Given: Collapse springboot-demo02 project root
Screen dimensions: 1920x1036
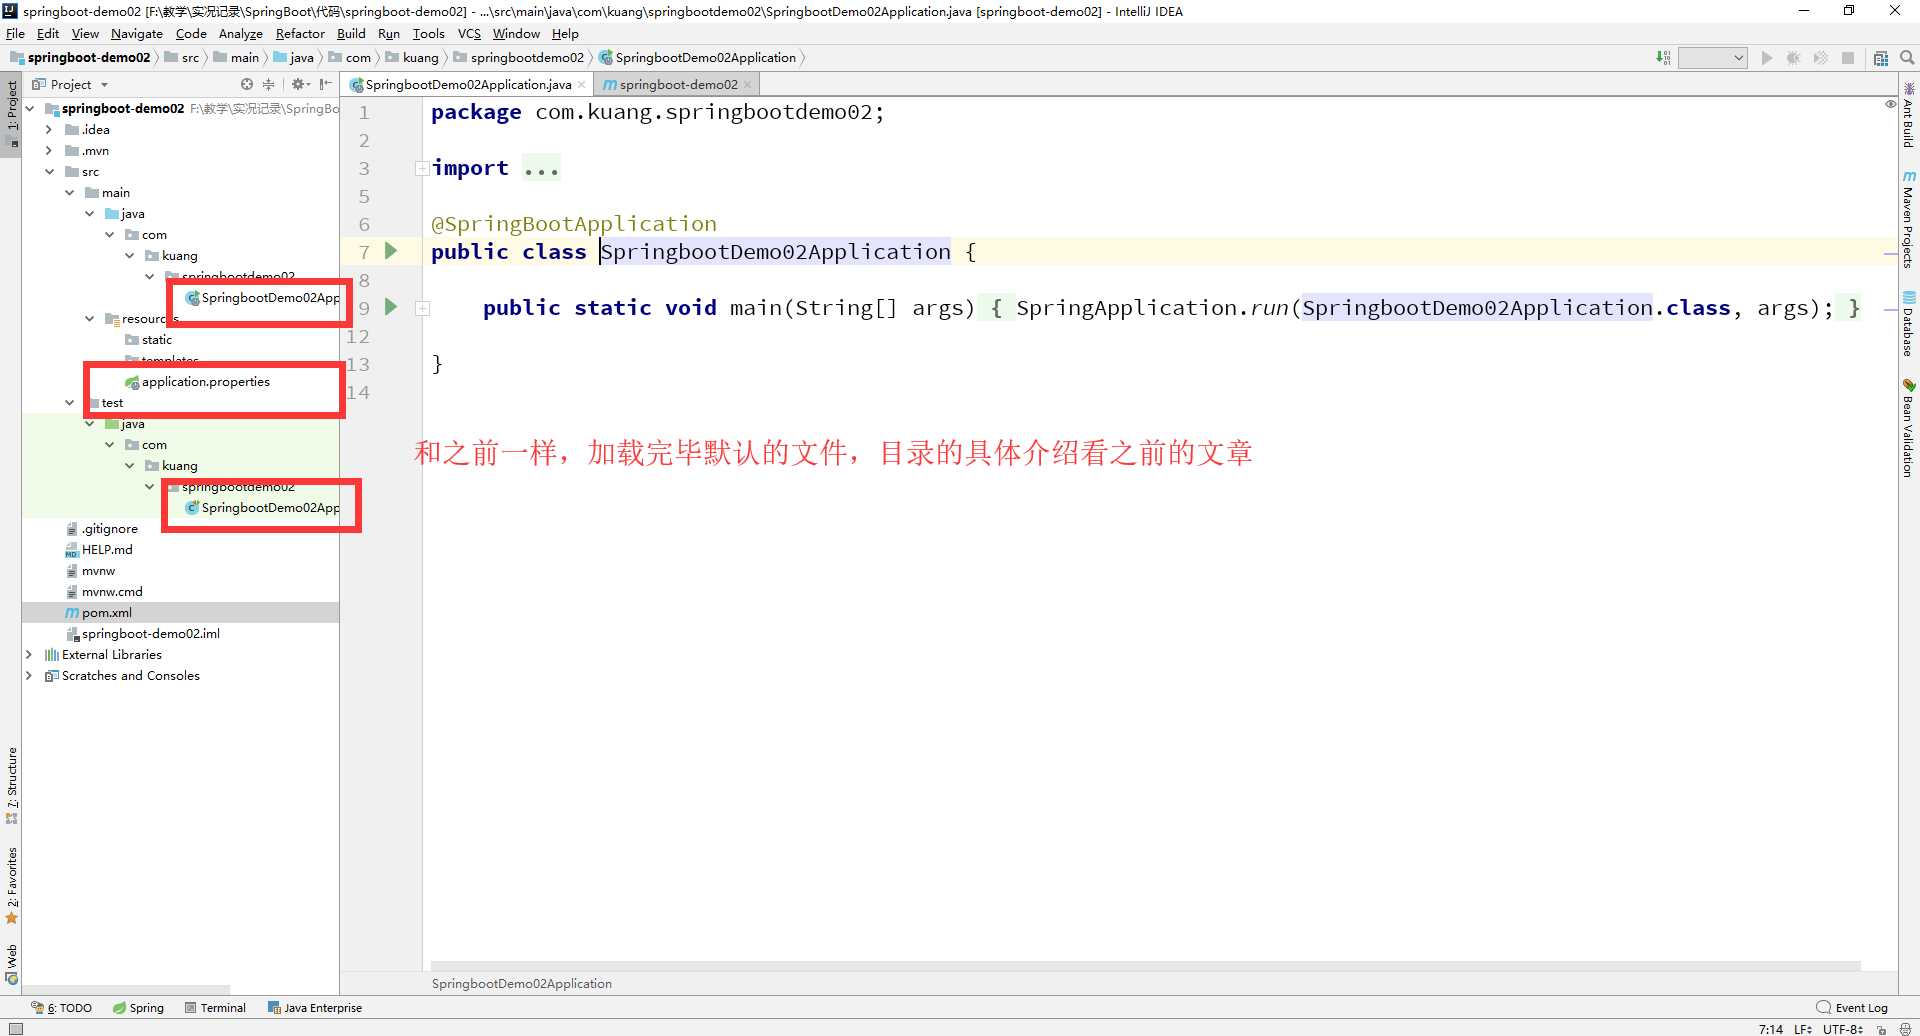Looking at the screenshot, I should [29, 108].
